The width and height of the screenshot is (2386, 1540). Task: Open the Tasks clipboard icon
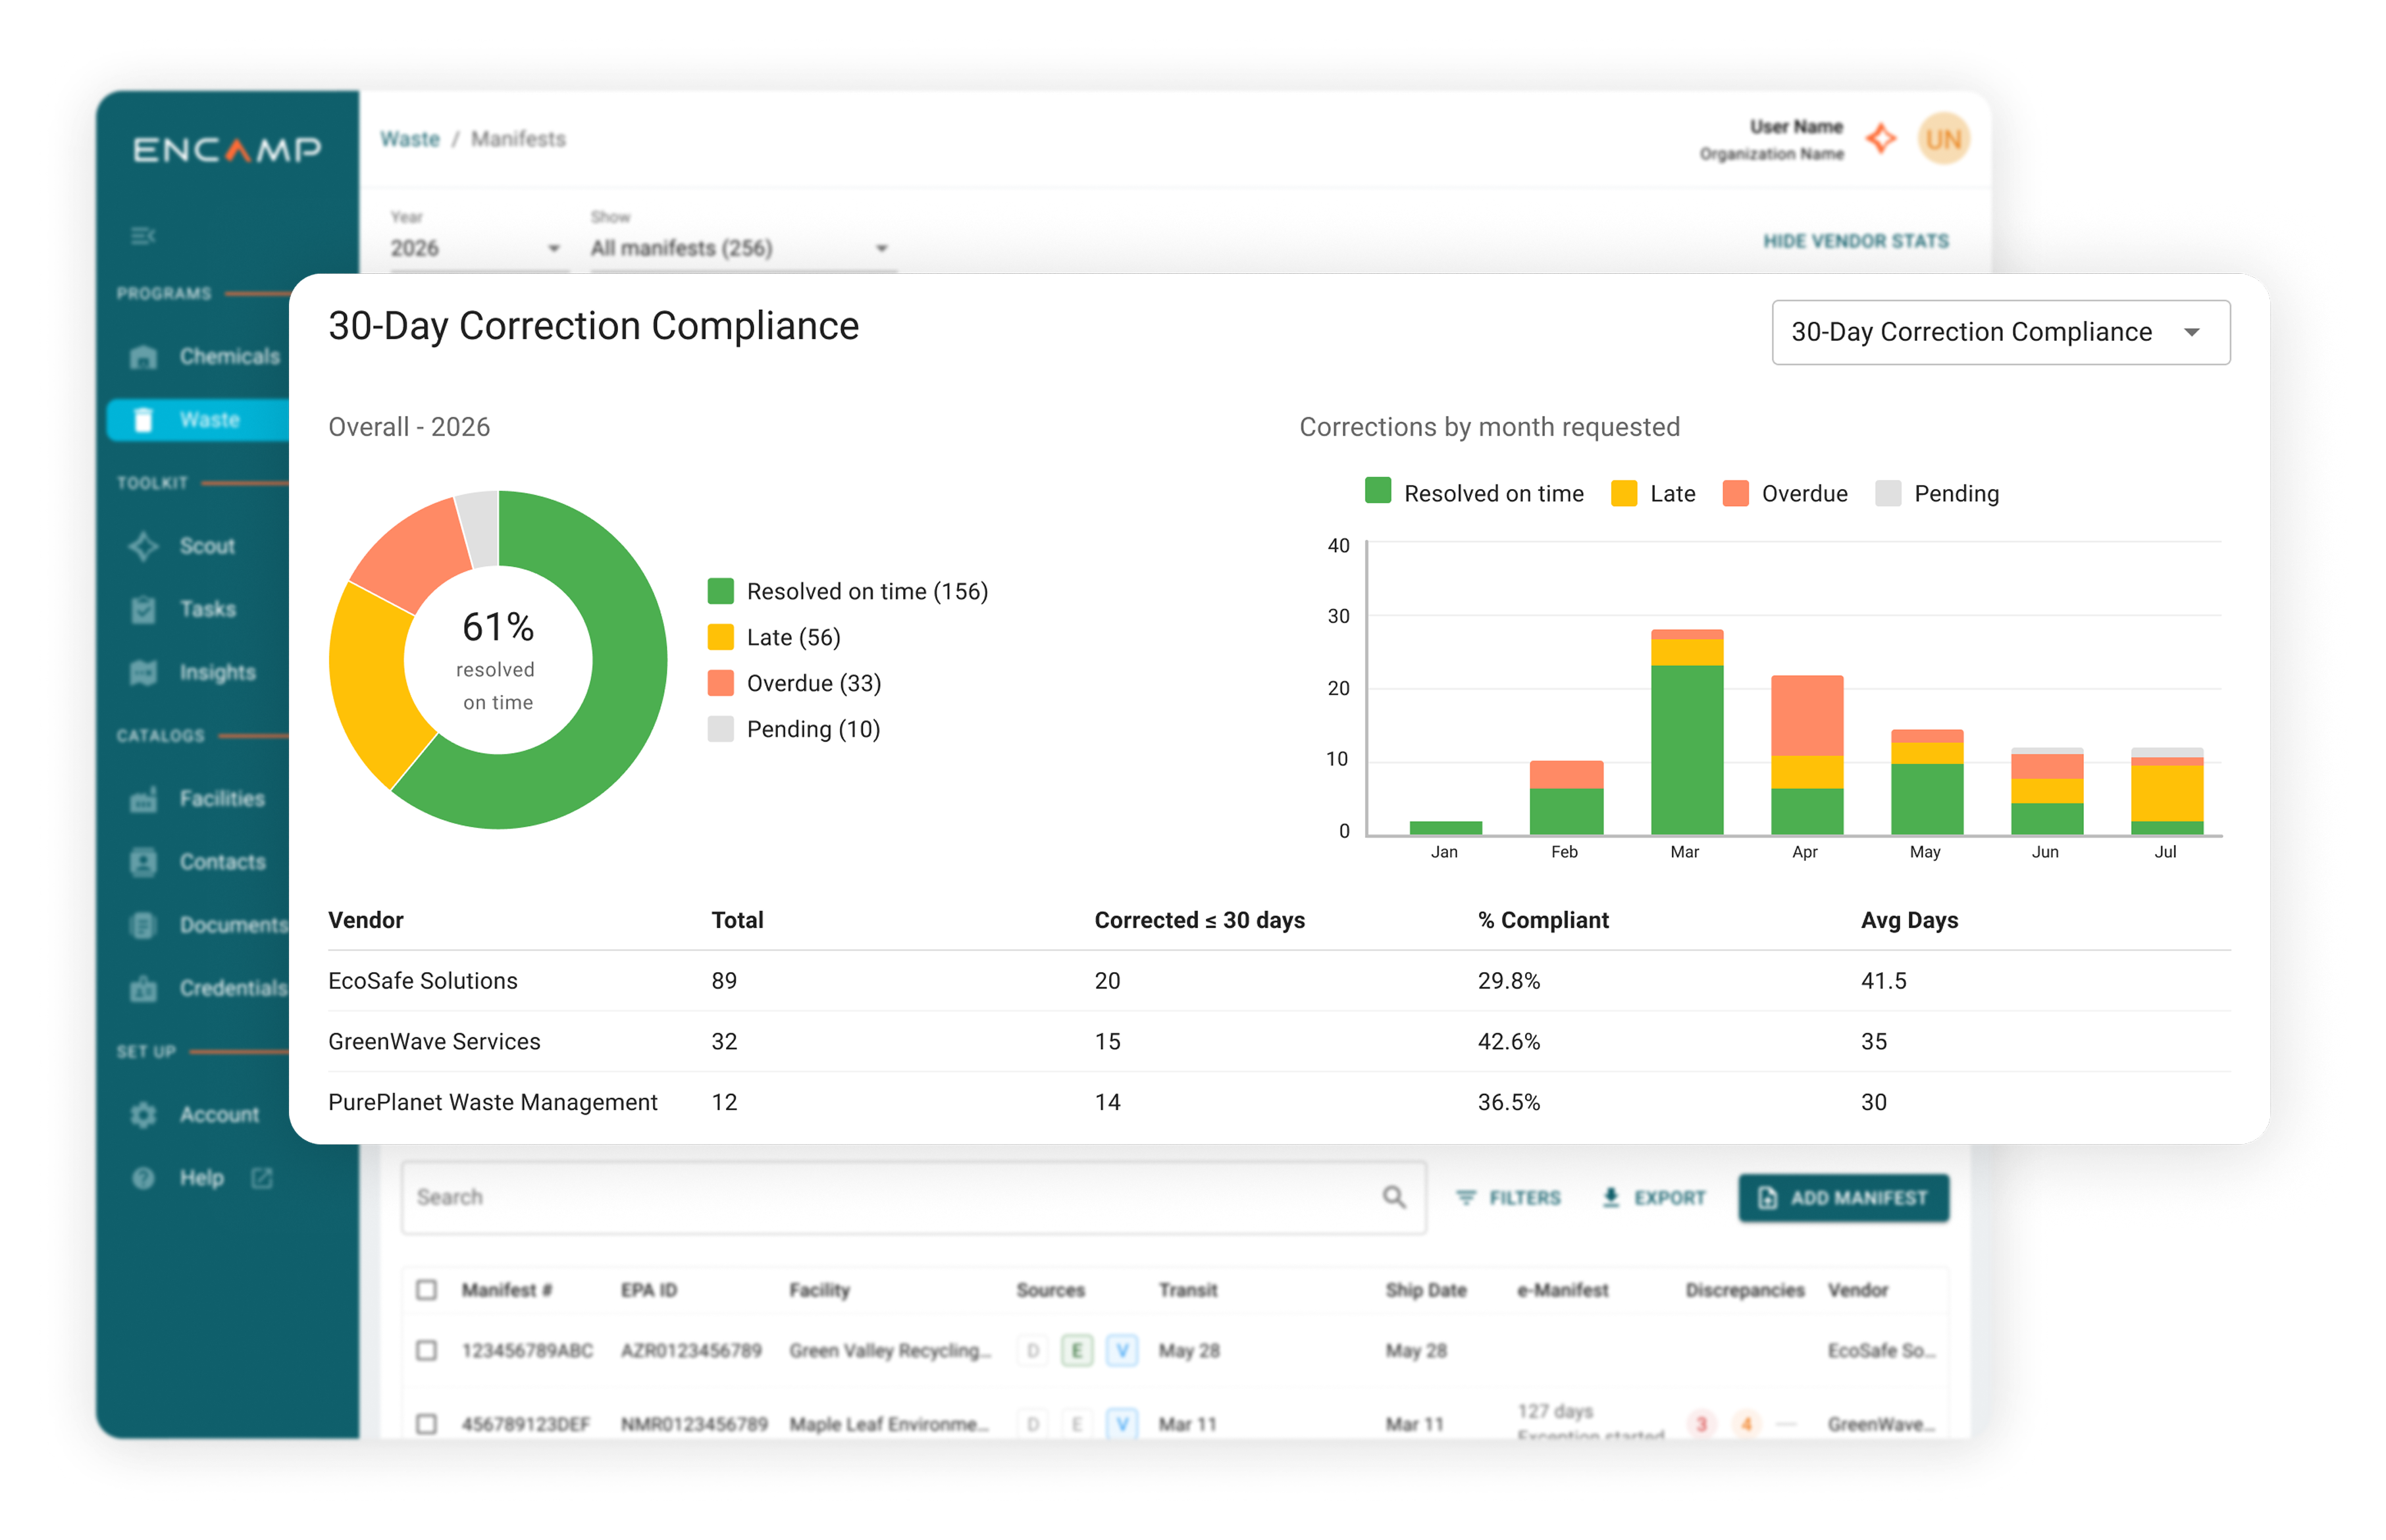tap(143, 609)
